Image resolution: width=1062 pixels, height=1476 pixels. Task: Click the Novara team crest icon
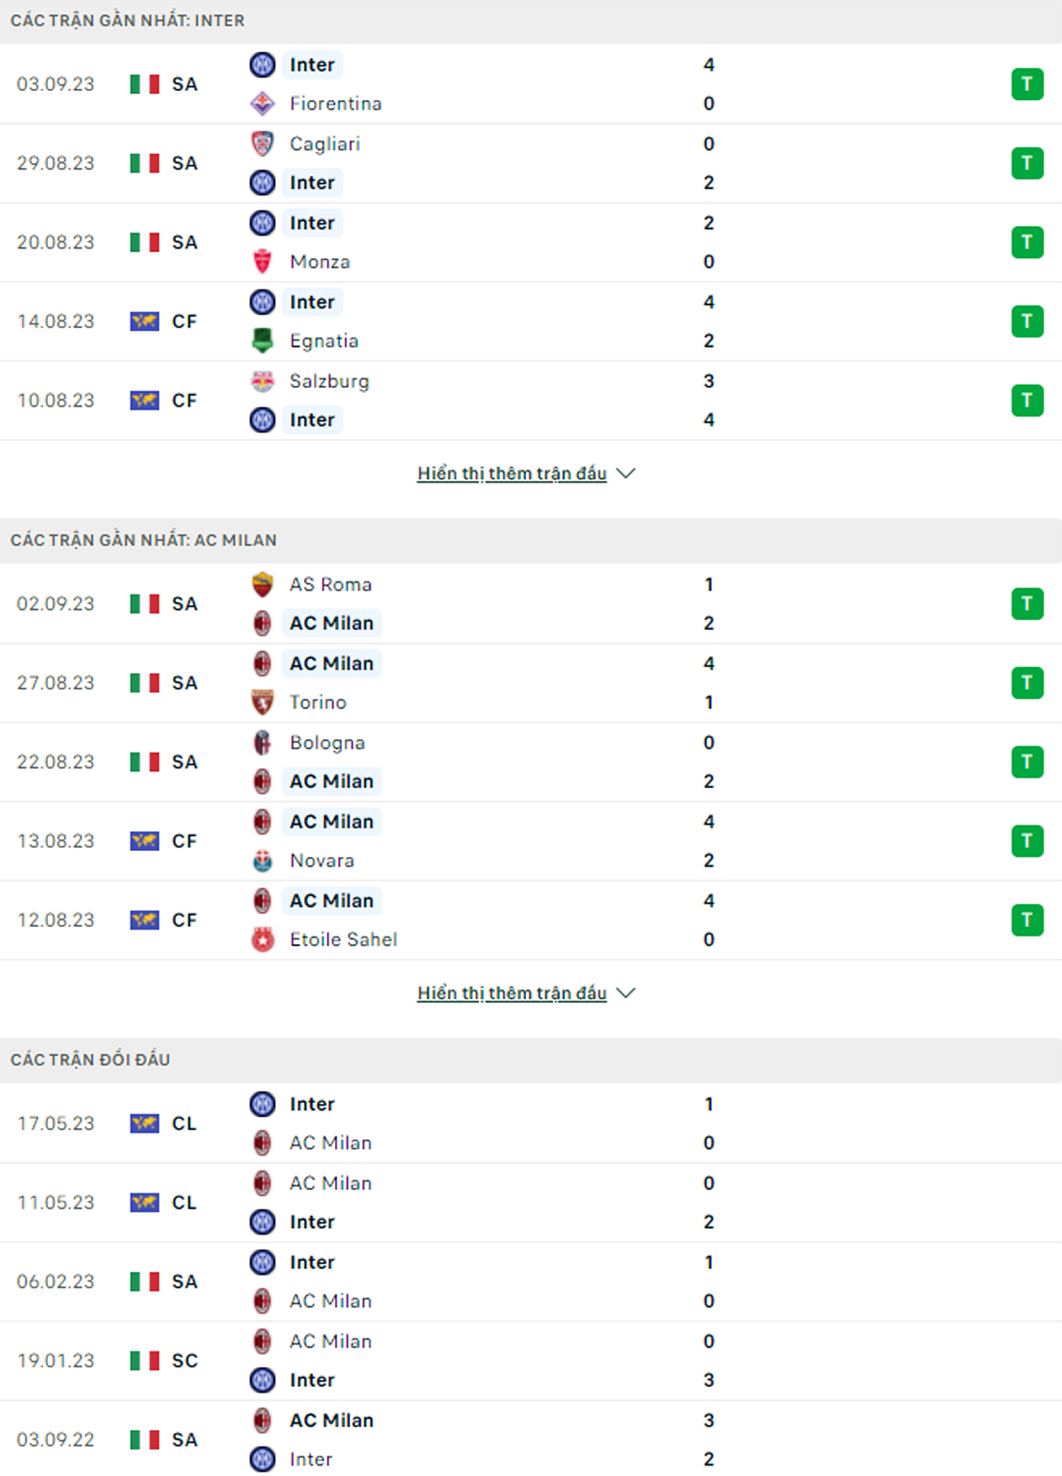click(x=262, y=860)
